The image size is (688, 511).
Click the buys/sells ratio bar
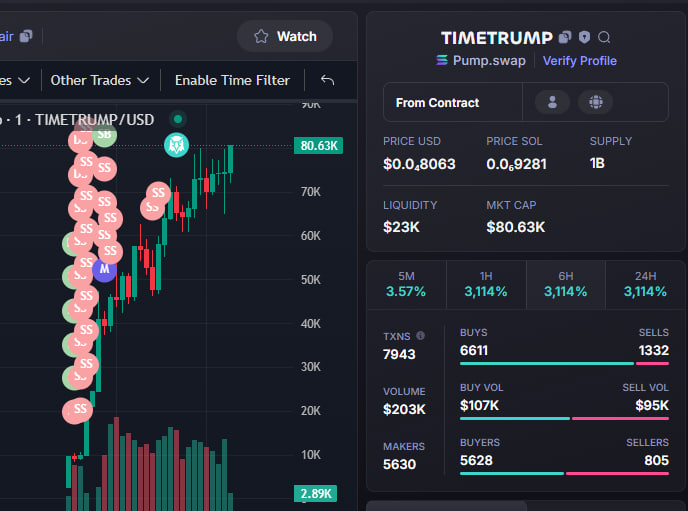(x=564, y=364)
